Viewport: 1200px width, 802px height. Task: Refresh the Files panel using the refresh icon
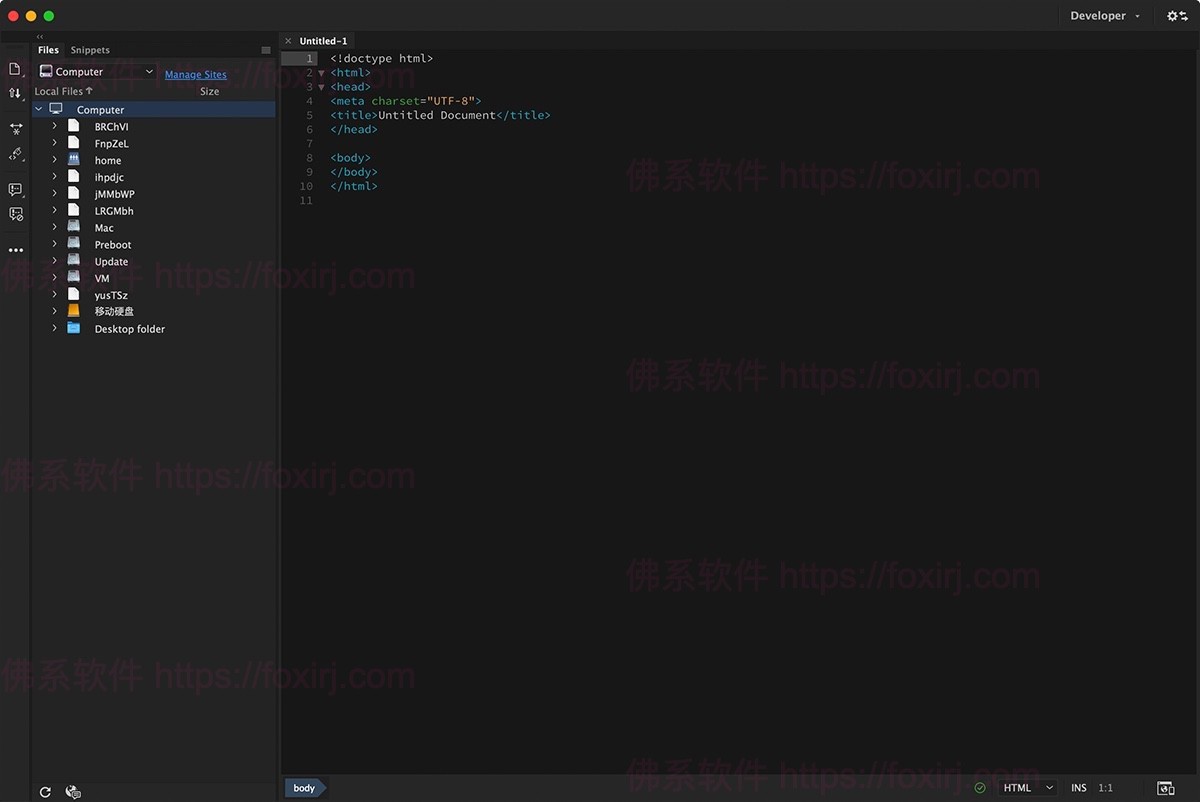pos(44,791)
